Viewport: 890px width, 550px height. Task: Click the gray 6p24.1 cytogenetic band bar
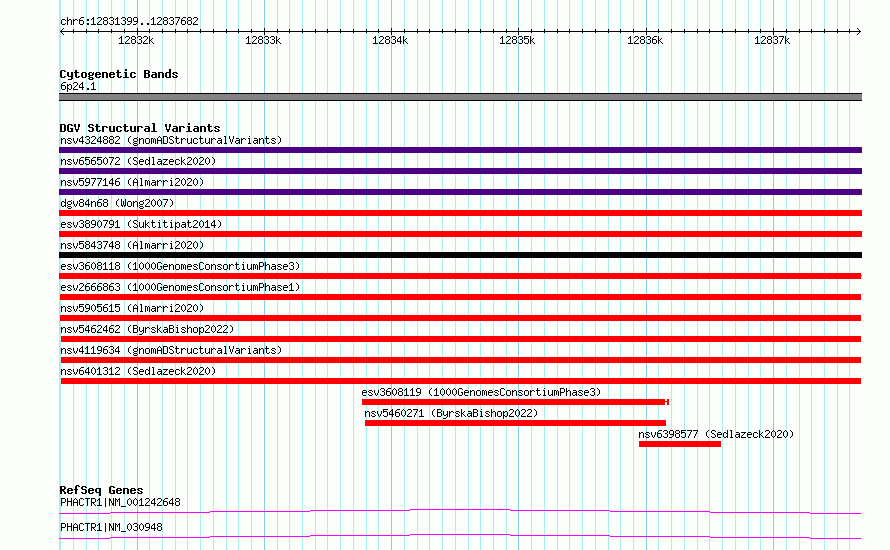[460, 97]
